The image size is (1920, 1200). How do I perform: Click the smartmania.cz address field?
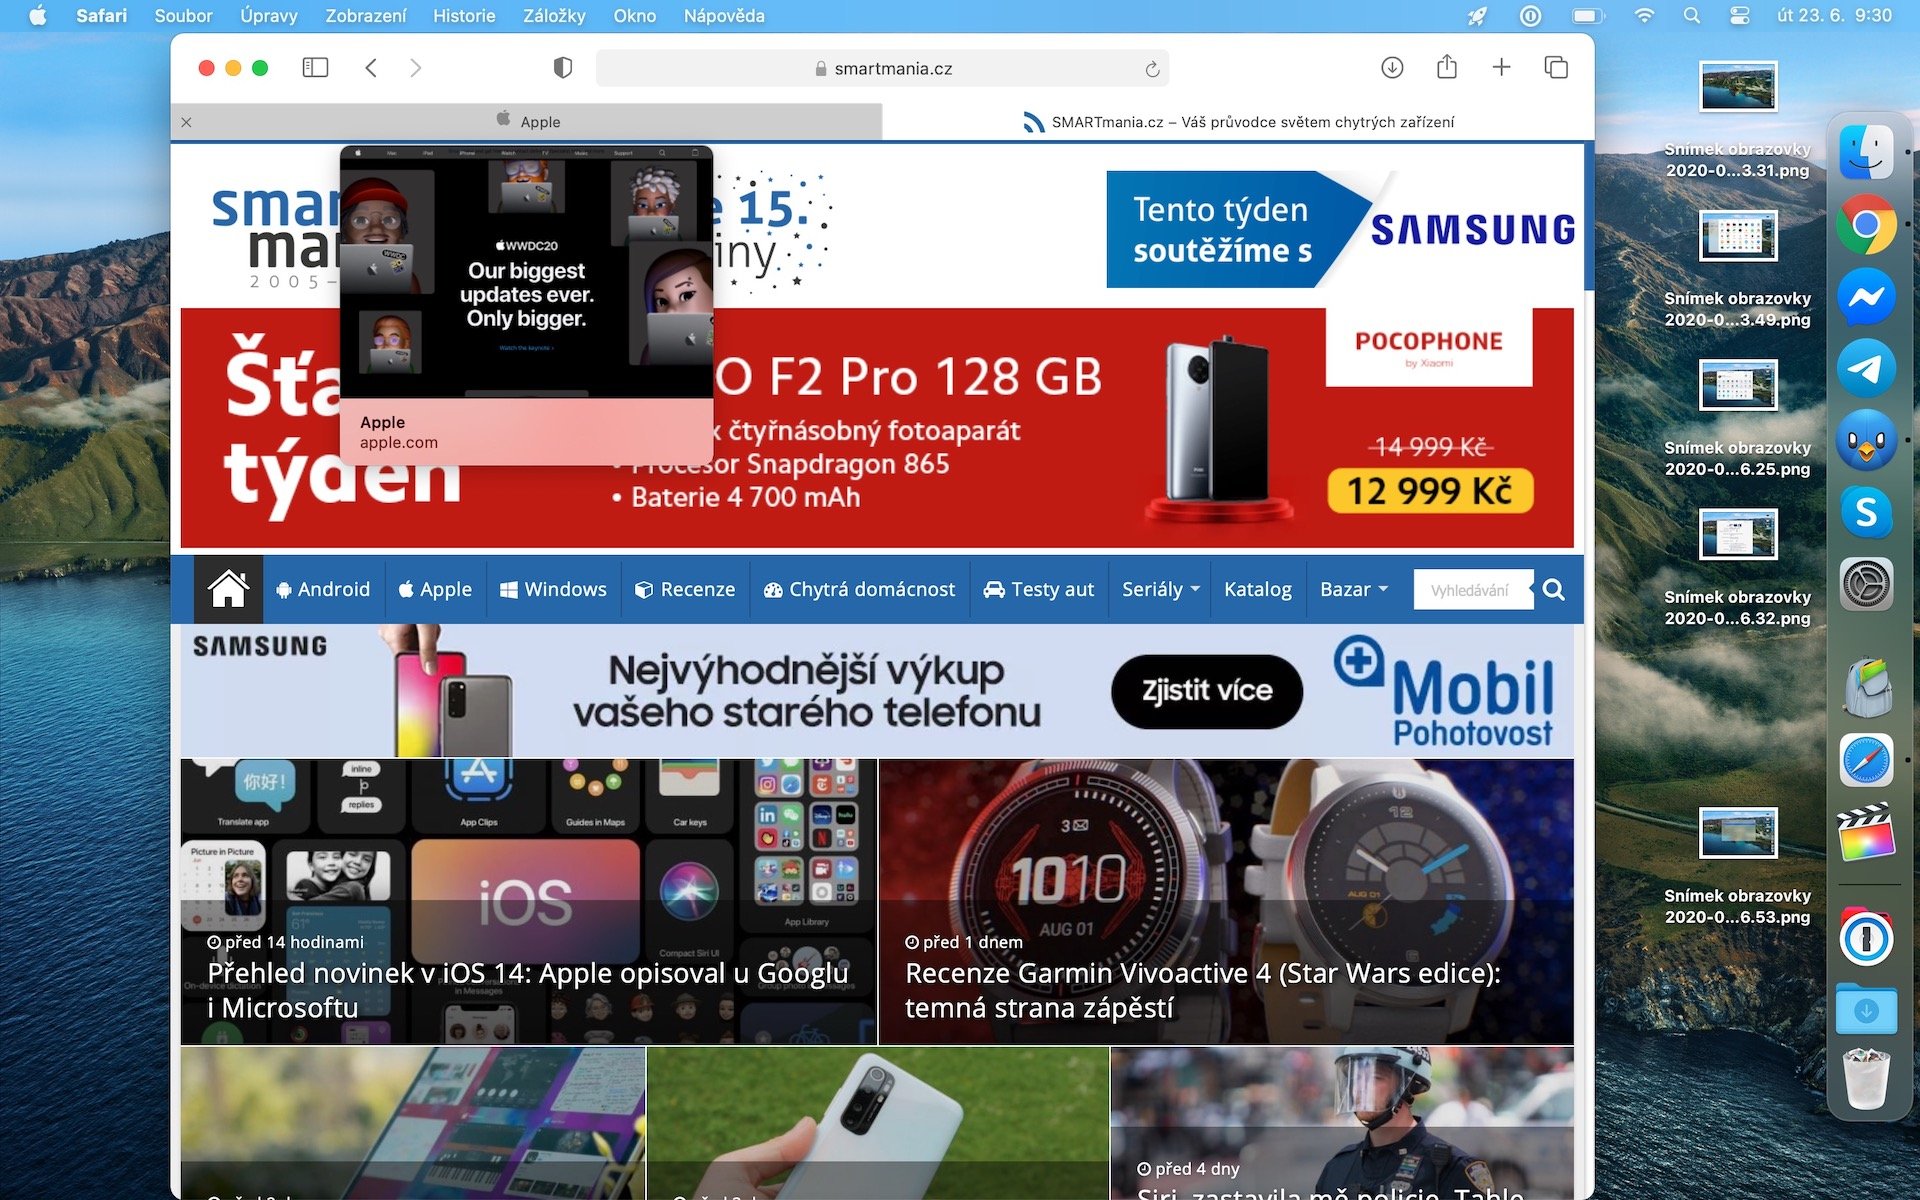point(882,69)
